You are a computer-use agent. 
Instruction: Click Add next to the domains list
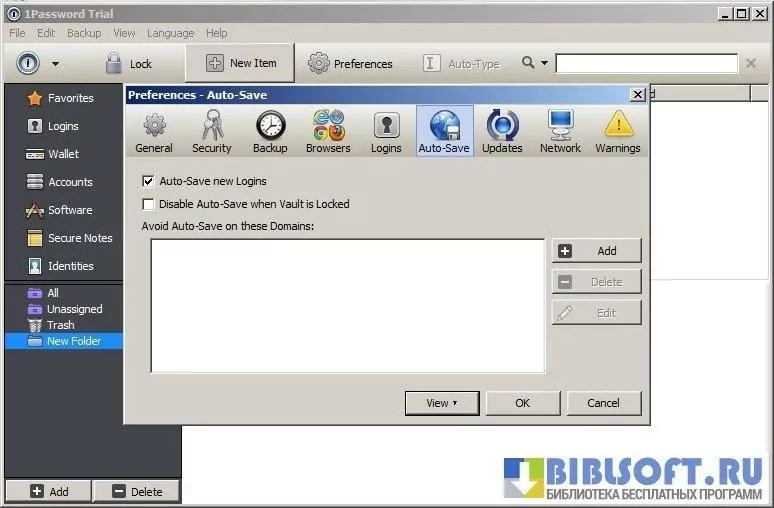pyautogui.click(x=596, y=251)
